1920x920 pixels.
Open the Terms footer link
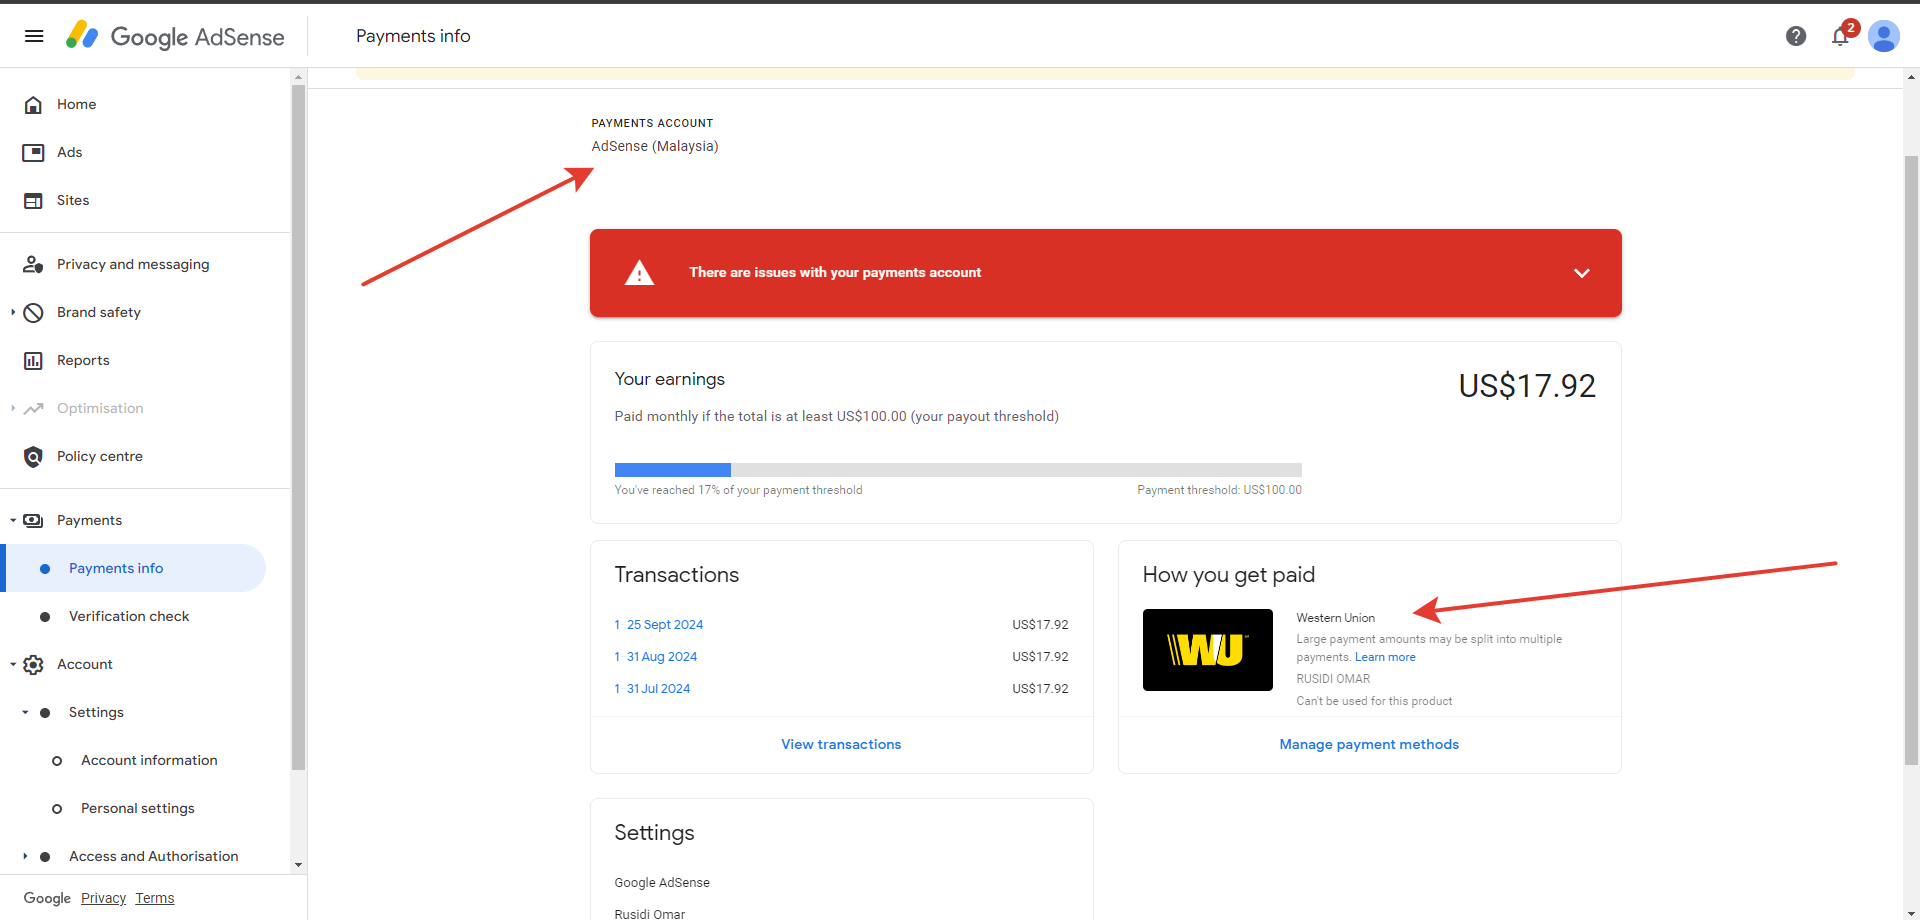tap(155, 899)
